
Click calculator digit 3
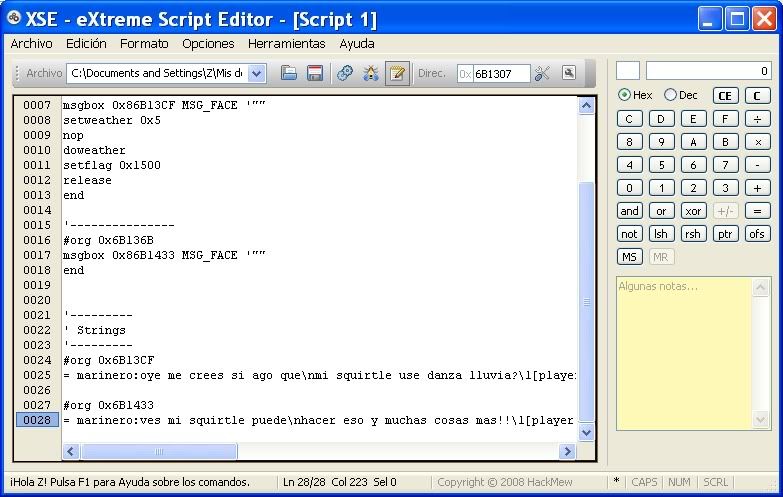tap(725, 188)
